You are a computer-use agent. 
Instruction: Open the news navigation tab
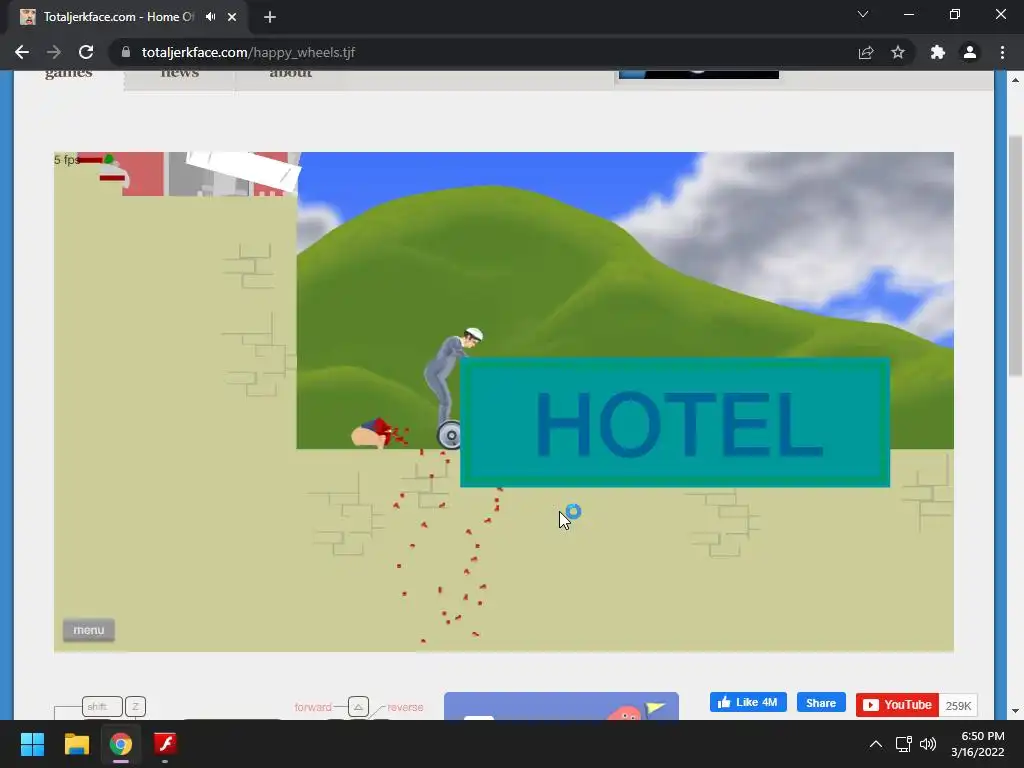tap(180, 73)
